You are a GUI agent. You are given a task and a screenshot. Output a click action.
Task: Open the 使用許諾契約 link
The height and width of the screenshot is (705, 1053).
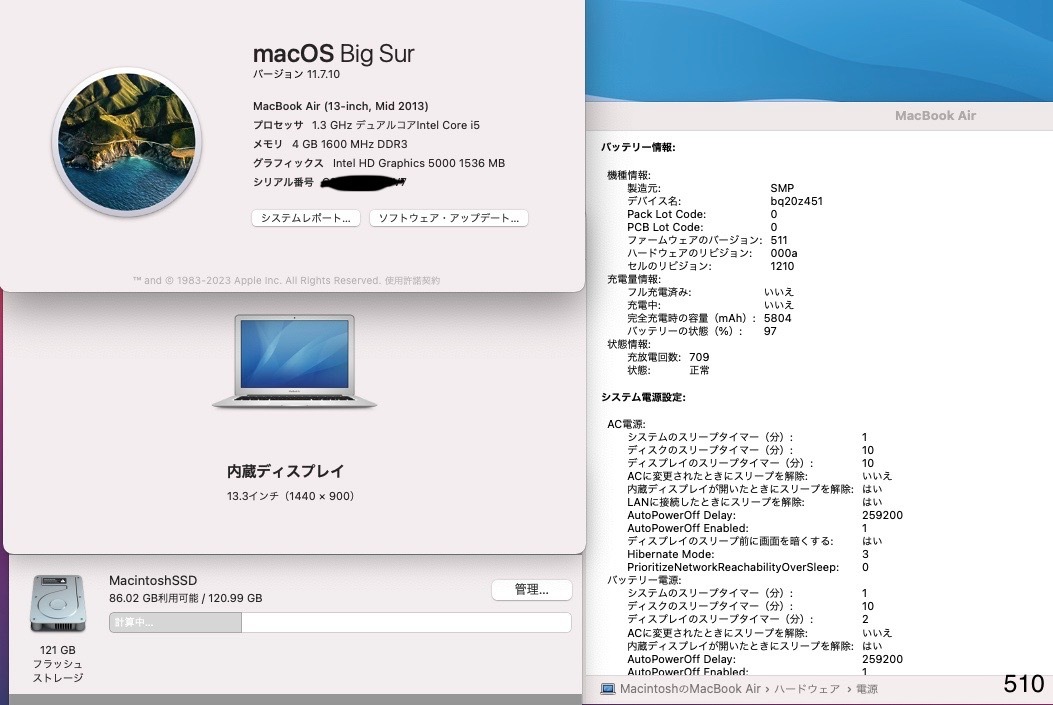point(412,280)
